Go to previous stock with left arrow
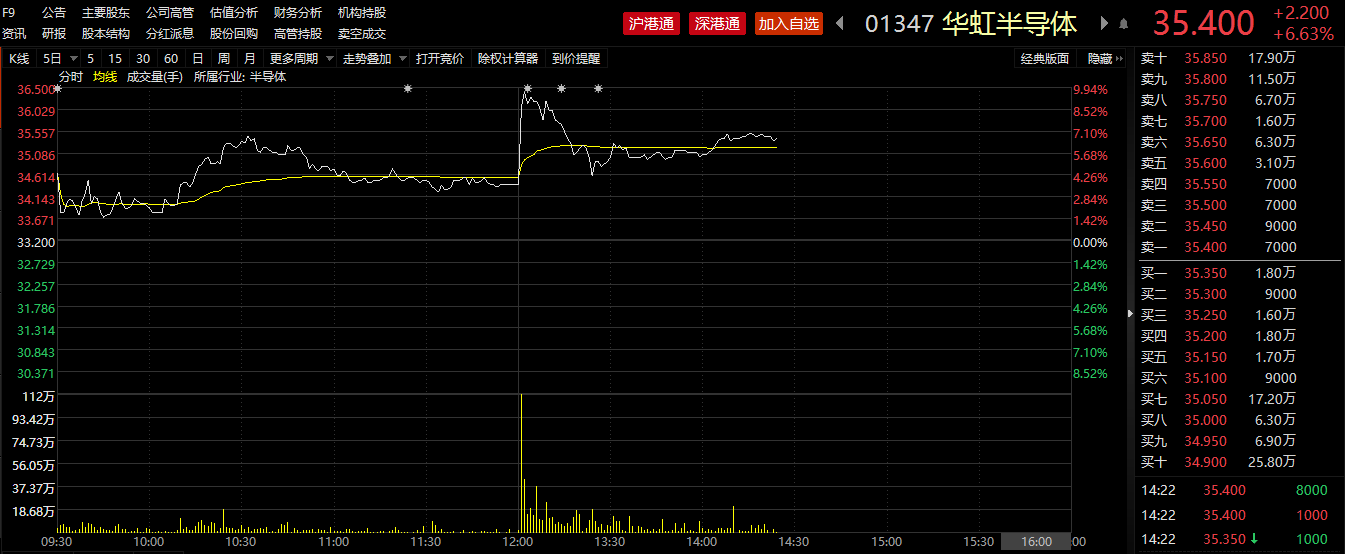The image size is (1345, 554). (840, 23)
